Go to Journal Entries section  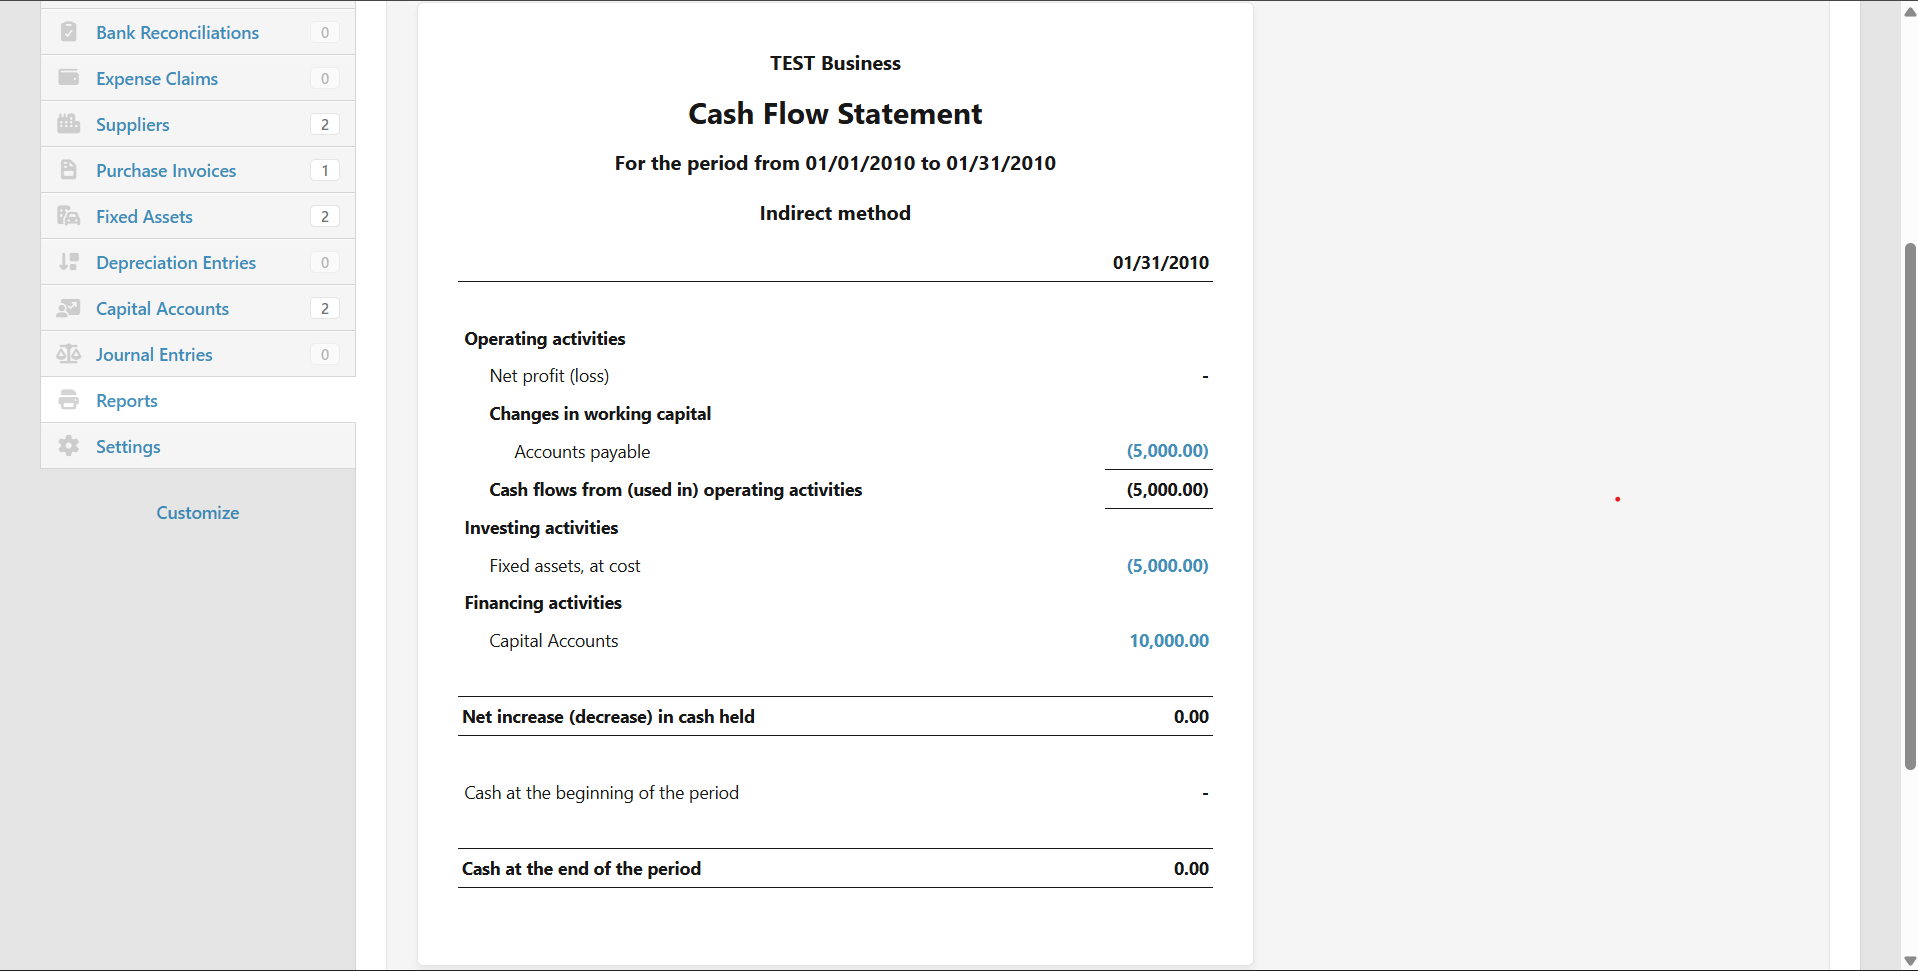154,354
